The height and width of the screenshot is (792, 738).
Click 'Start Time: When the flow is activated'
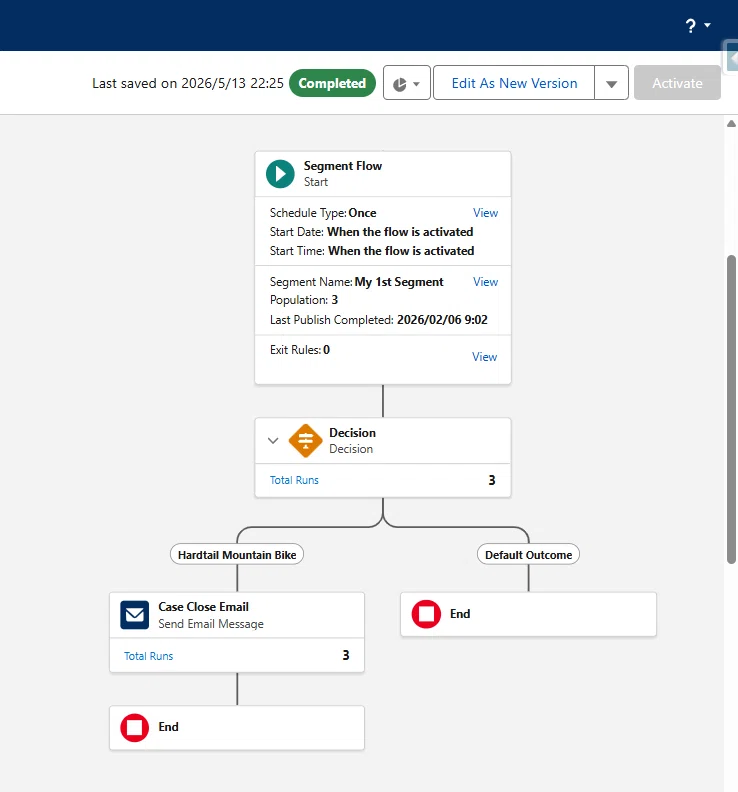point(372,251)
